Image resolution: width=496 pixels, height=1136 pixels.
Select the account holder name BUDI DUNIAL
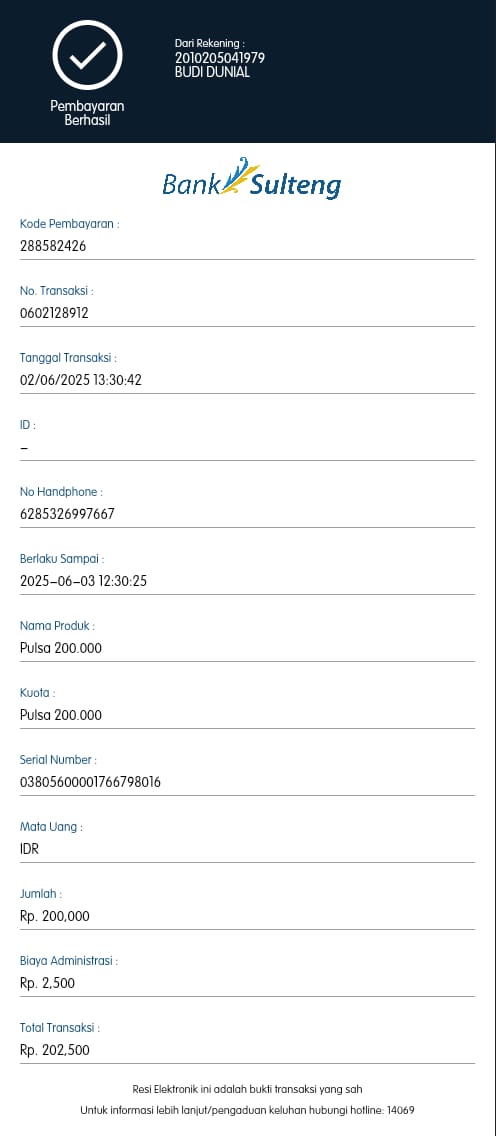[x=212, y=72]
